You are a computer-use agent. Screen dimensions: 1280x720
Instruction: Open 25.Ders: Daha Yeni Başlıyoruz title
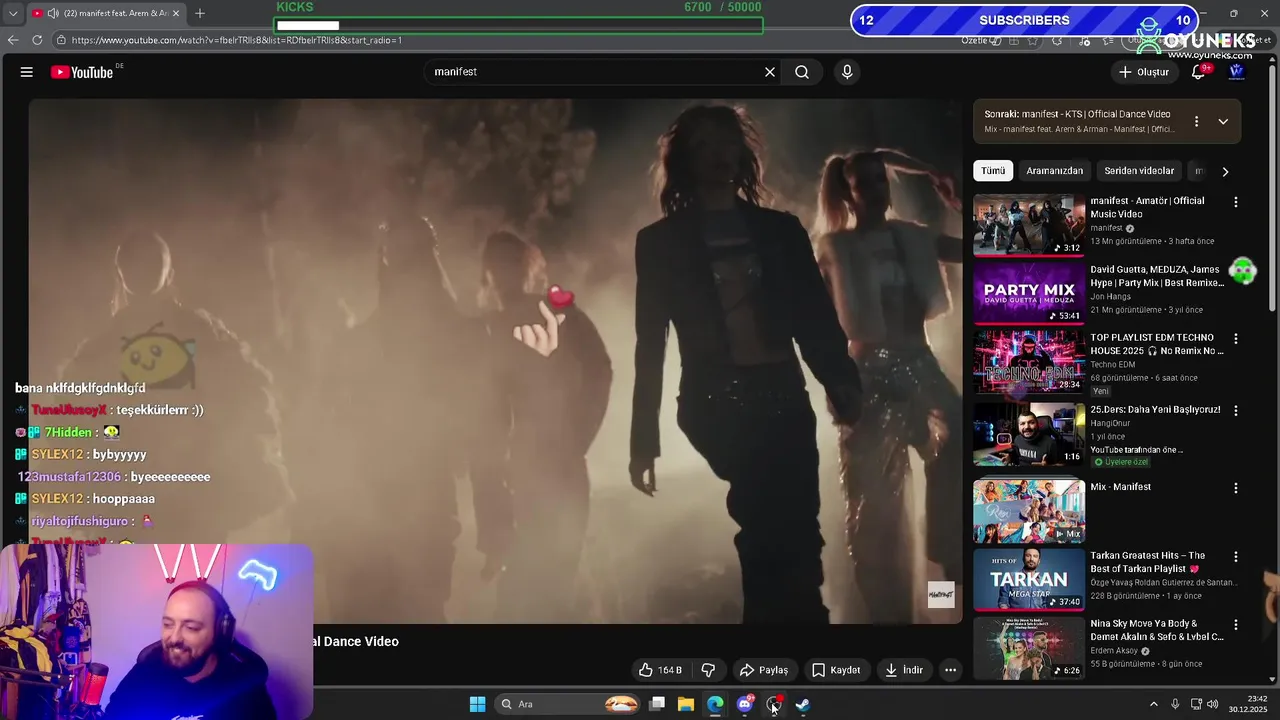coord(1155,409)
